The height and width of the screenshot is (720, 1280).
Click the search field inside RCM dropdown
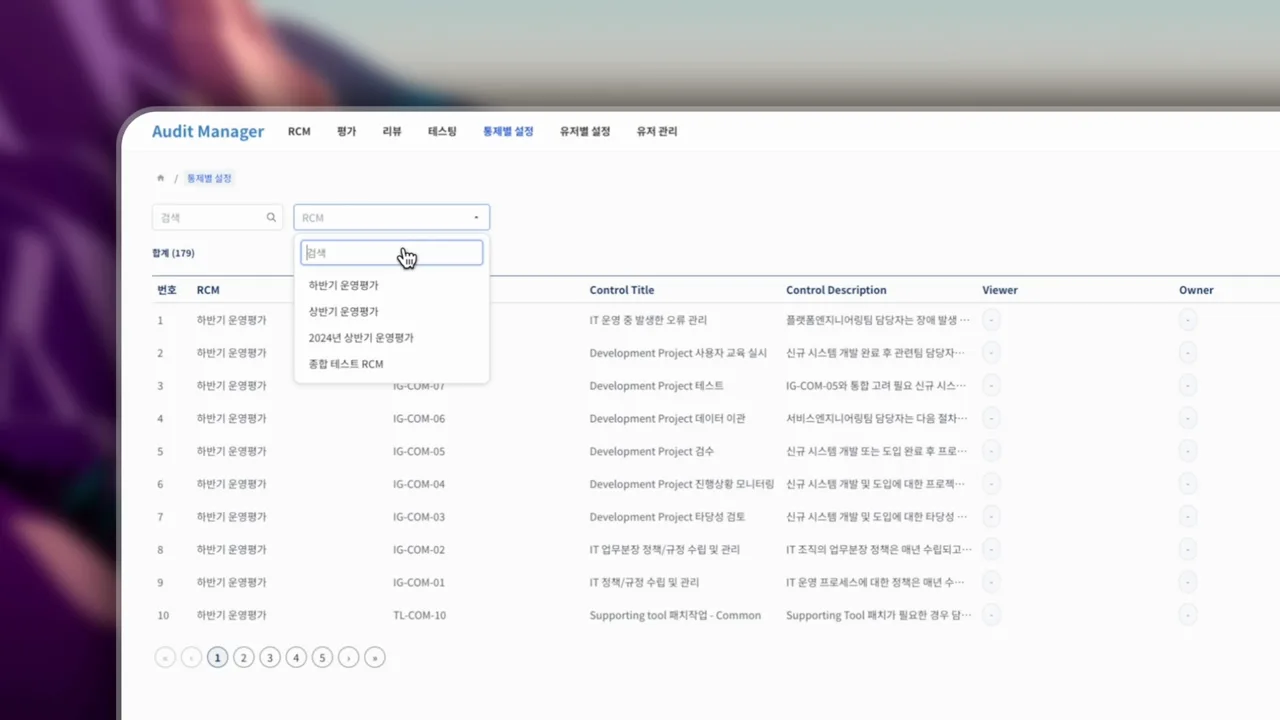pyautogui.click(x=392, y=252)
